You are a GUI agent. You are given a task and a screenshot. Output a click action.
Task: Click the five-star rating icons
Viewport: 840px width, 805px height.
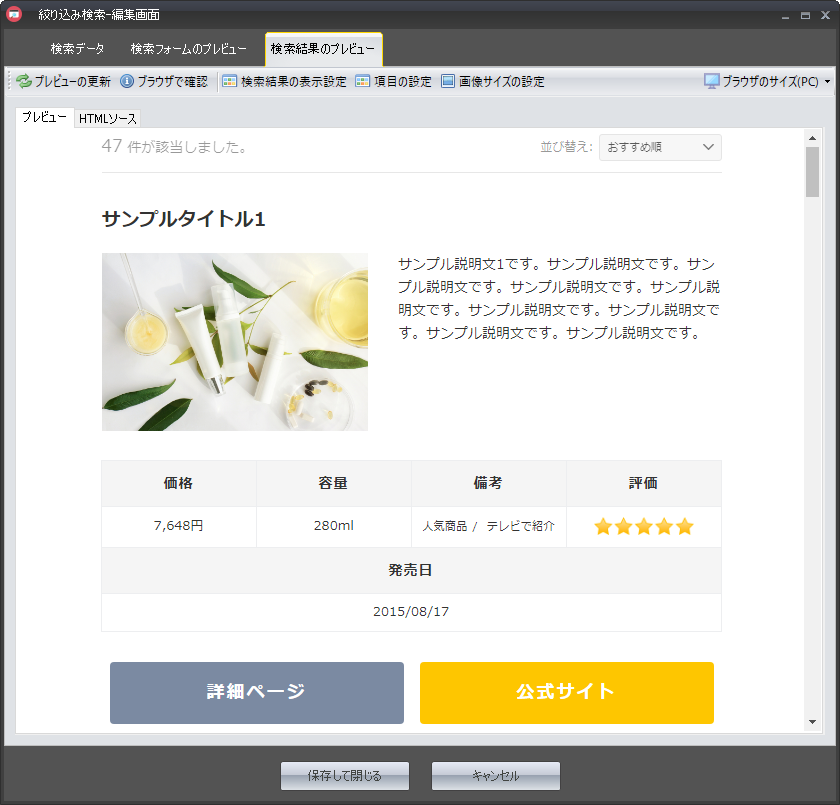(x=643, y=527)
